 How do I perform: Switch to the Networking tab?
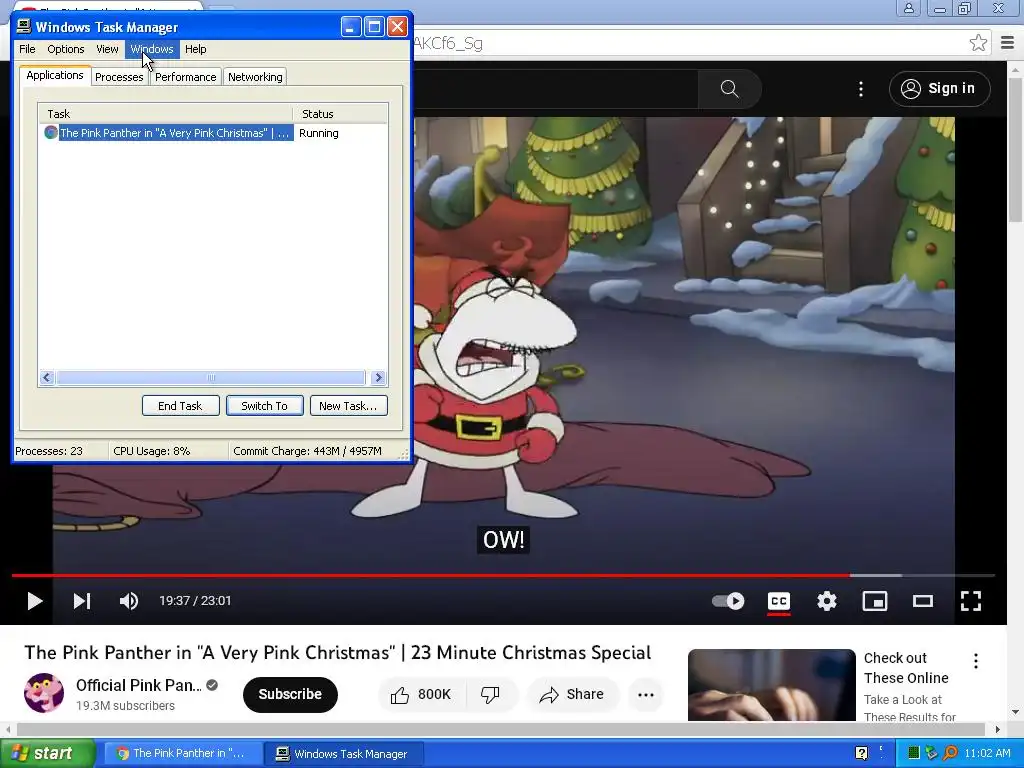255,77
